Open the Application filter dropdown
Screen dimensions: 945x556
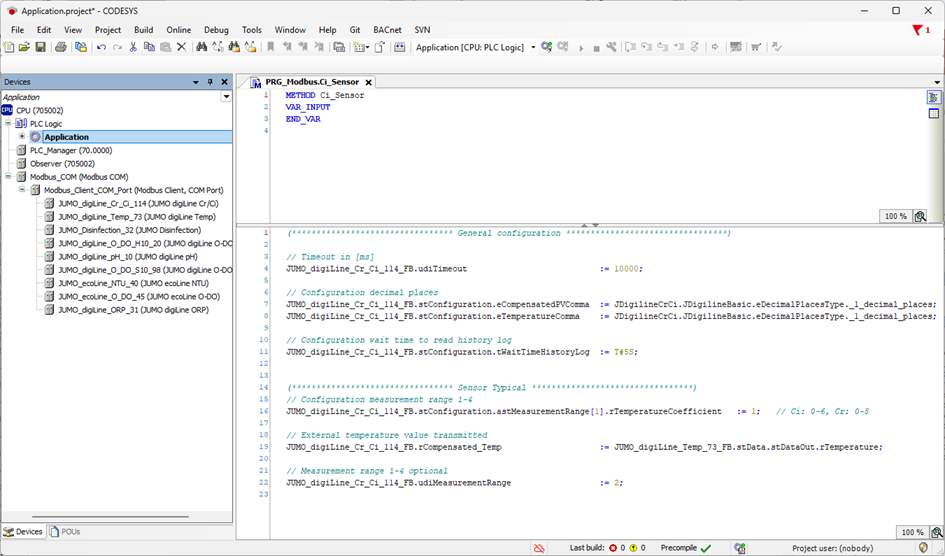(x=227, y=96)
